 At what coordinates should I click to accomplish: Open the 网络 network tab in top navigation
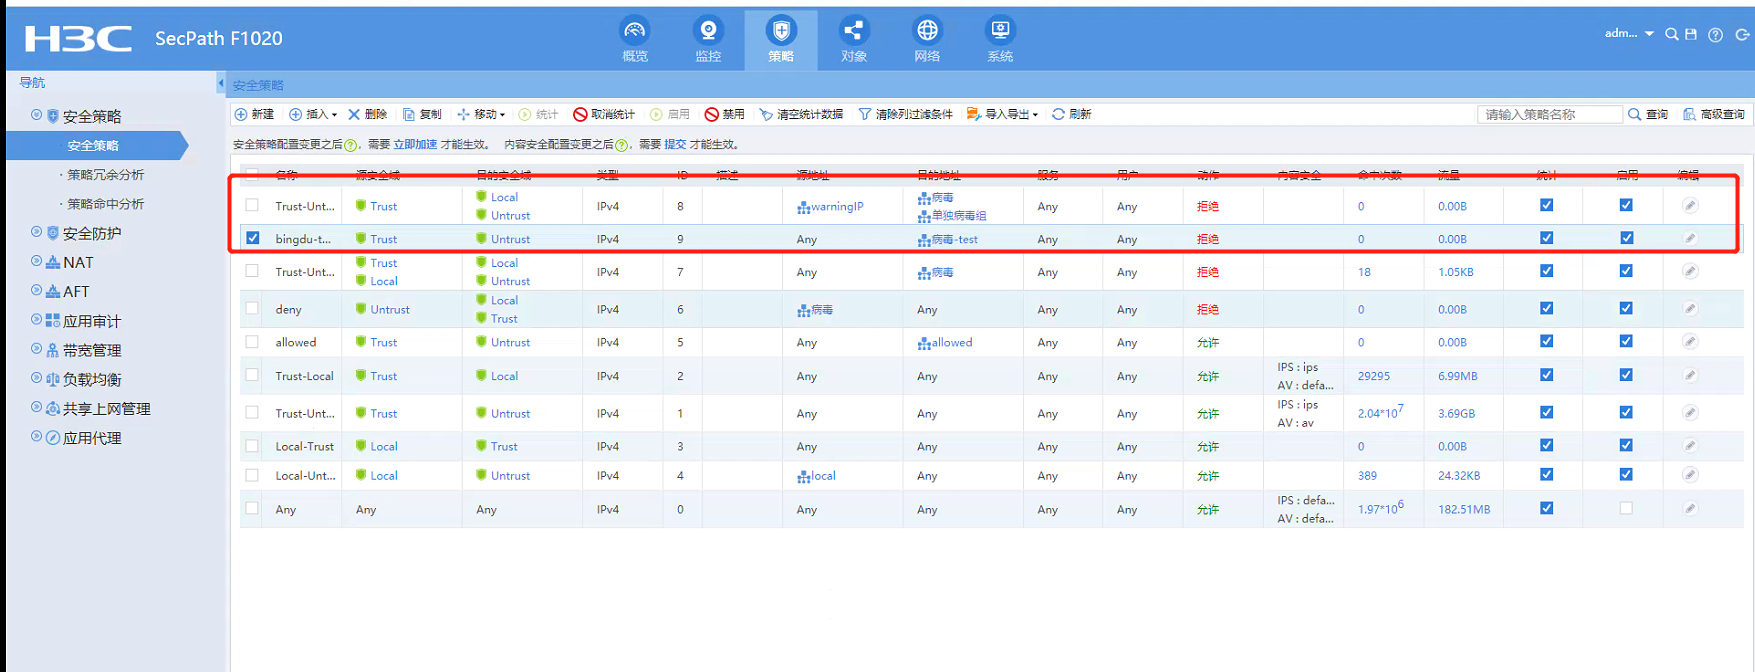pyautogui.click(x=927, y=40)
